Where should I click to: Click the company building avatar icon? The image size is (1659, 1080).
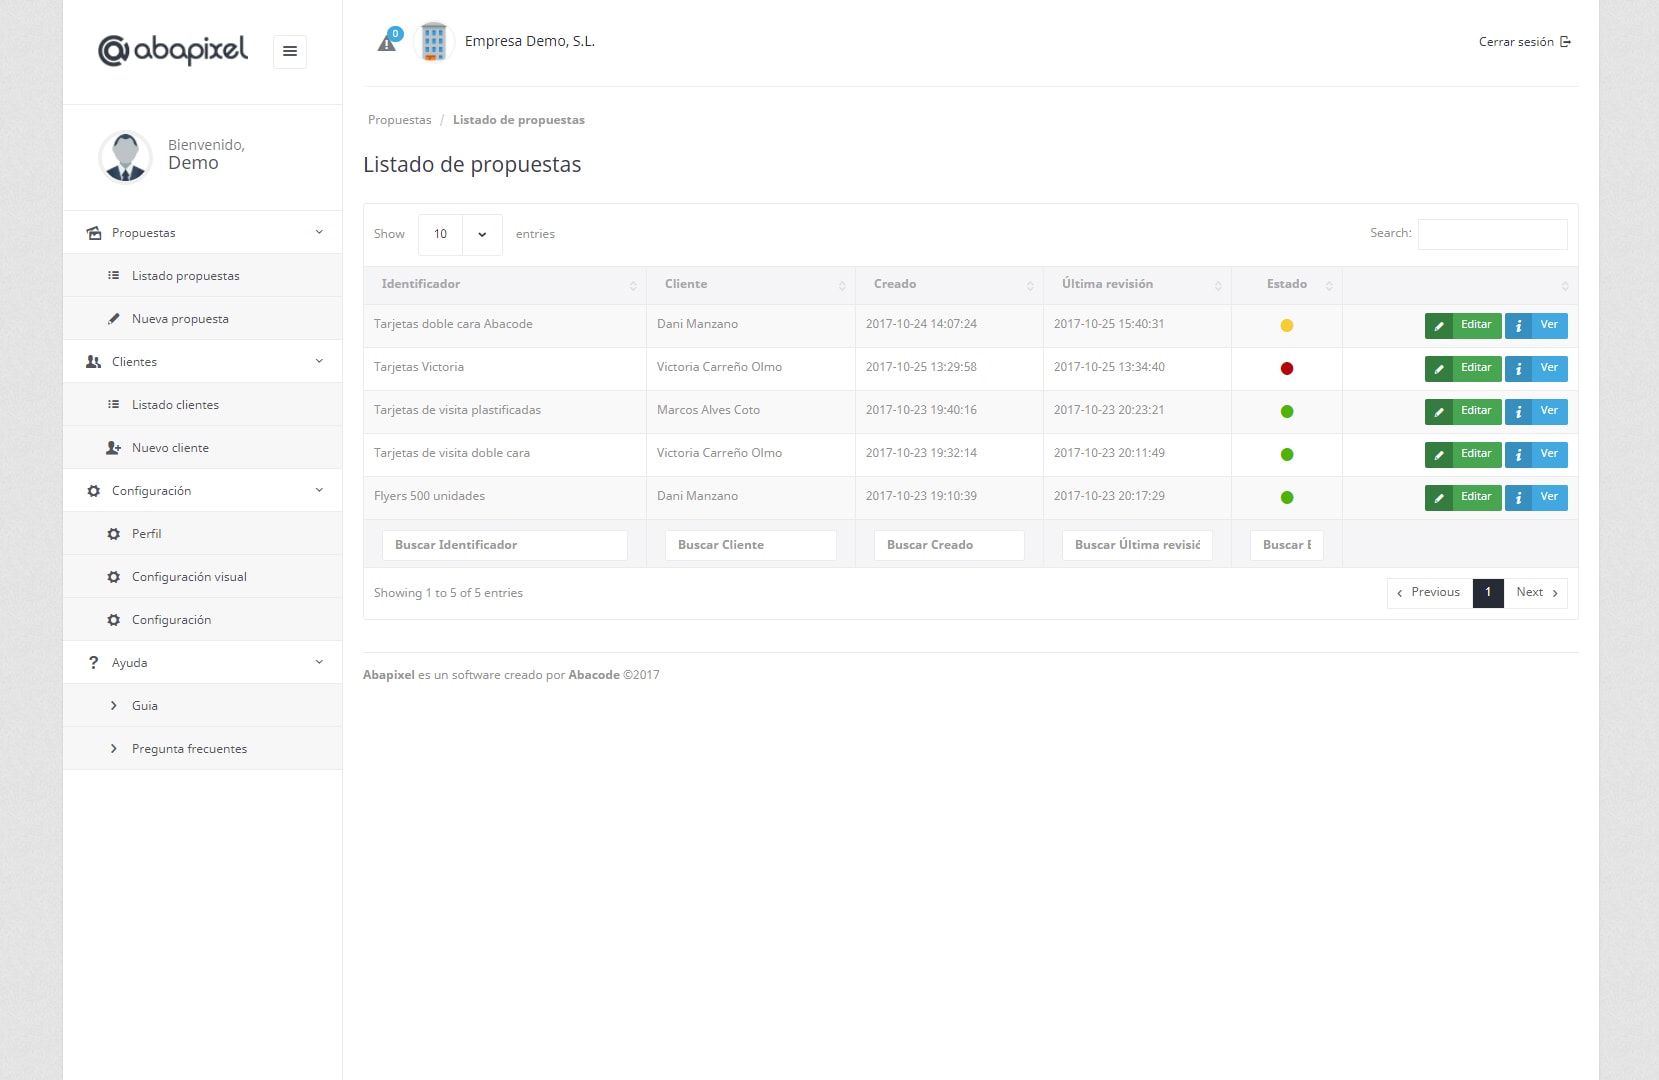(x=434, y=42)
